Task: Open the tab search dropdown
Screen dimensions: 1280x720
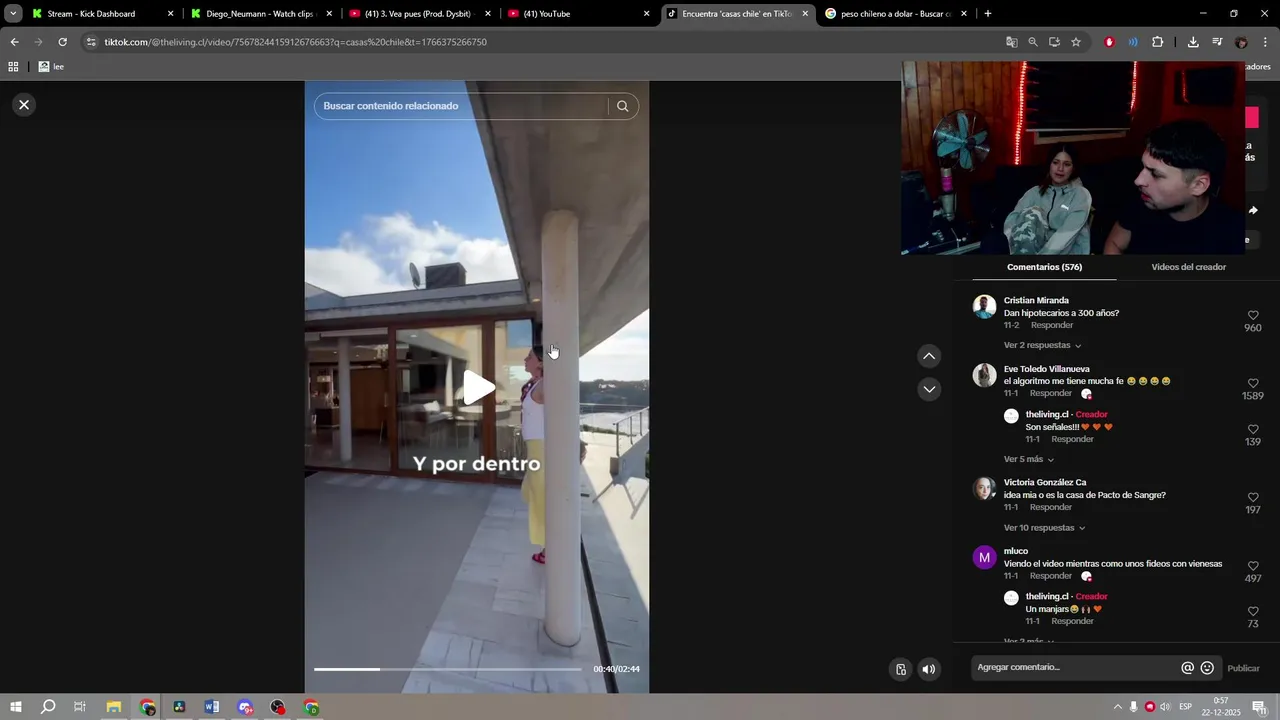Action: coord(13,14)
